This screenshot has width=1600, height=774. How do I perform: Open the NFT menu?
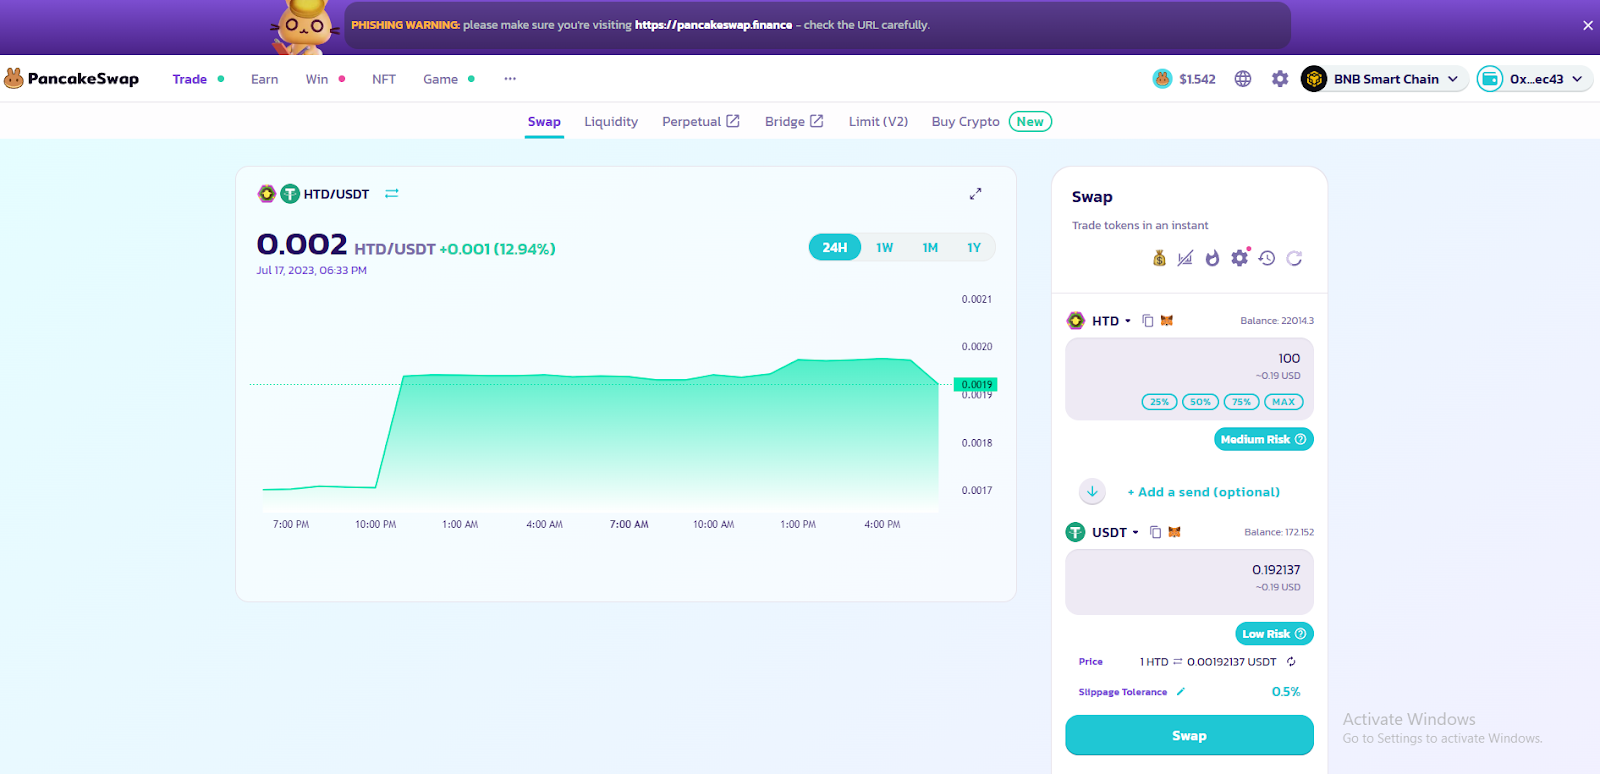click(384, 79)
